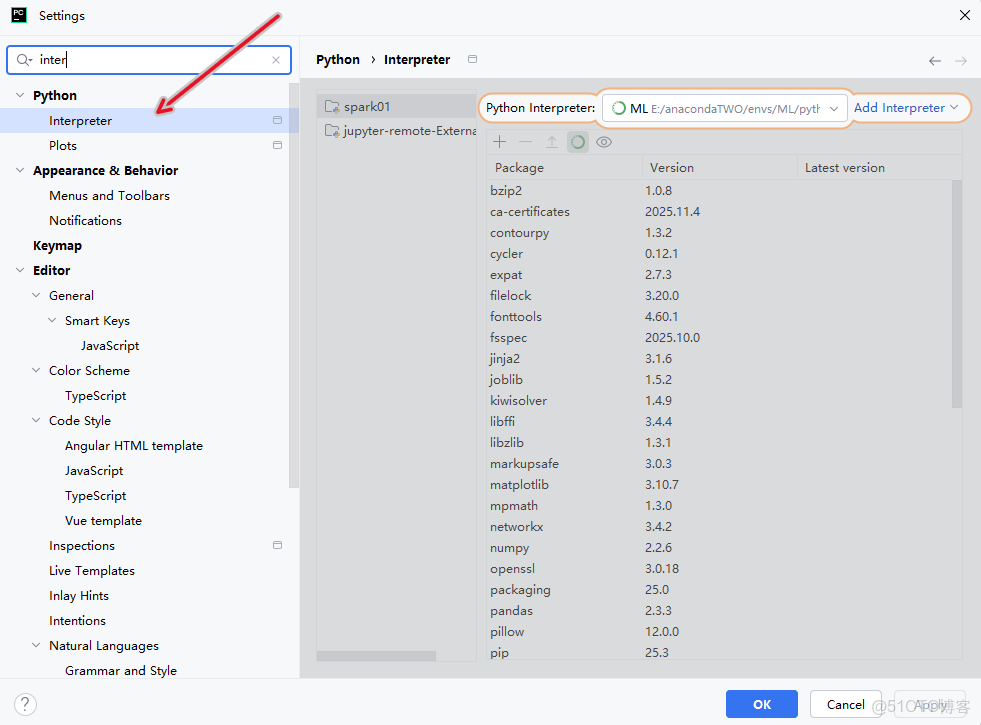Select the fonttools package row
Image resolution: width=981 pixels, height=725 pixels.
(719, 317)
